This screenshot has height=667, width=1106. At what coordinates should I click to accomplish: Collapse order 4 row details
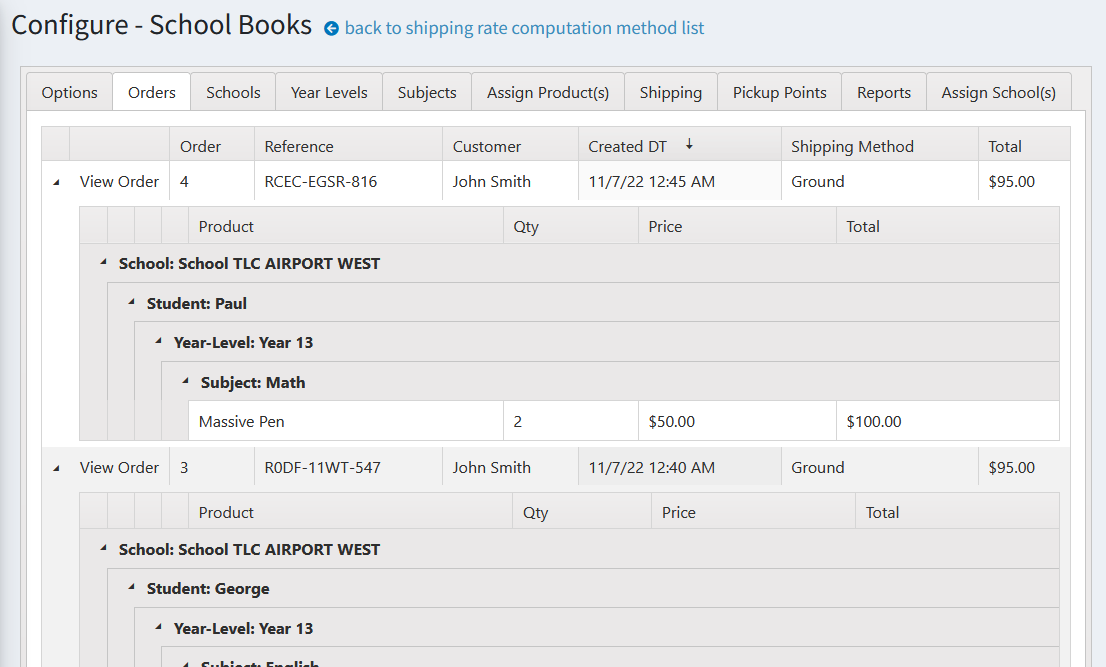56,182
